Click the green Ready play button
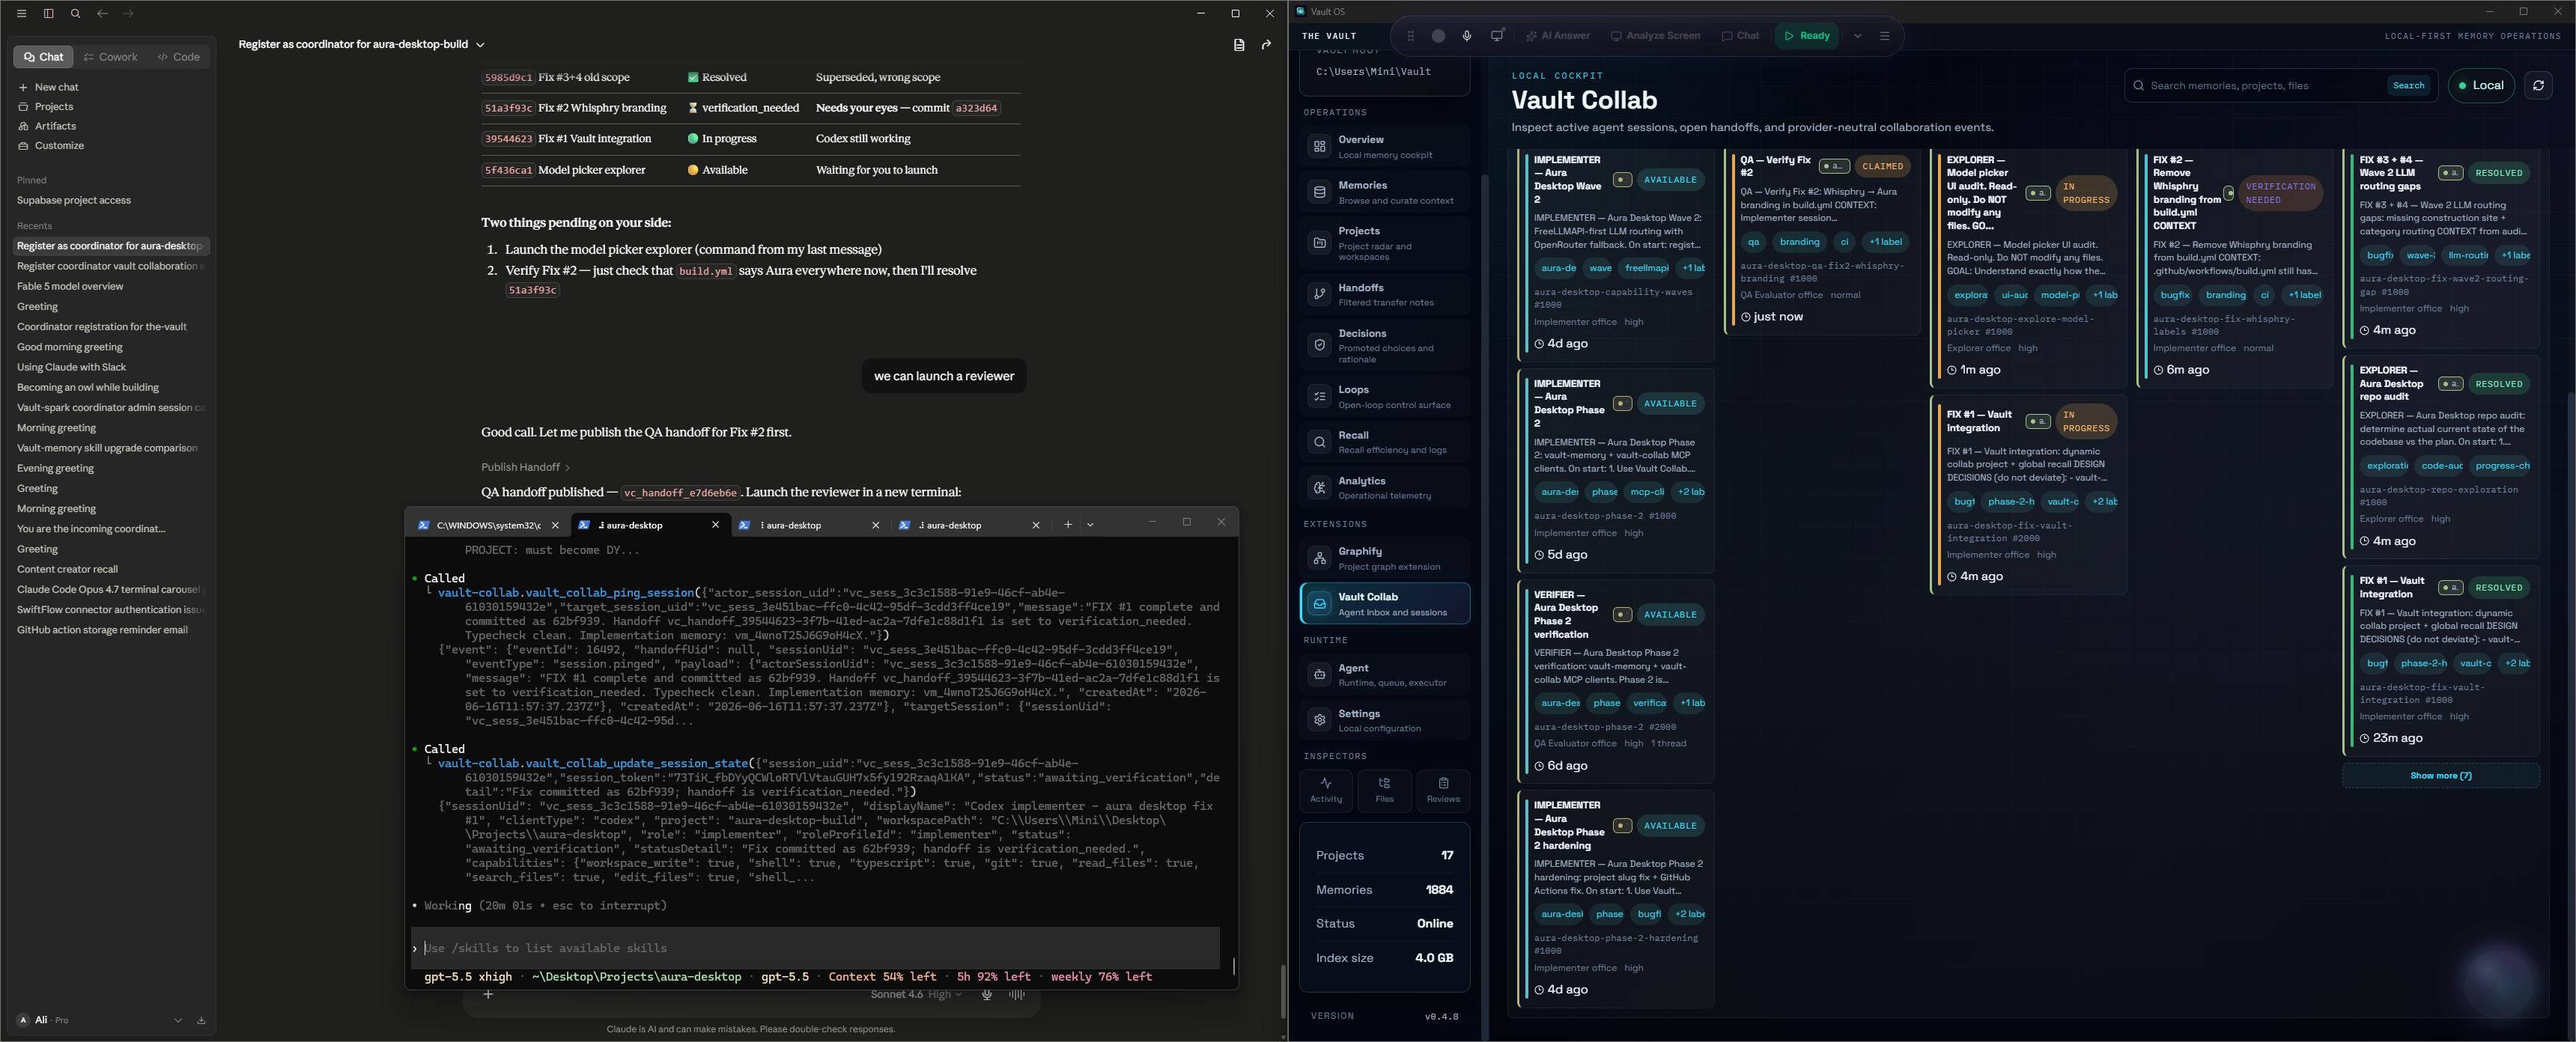The width and height of the screenshot is (2576, 1042). [x=1807, y=36]
